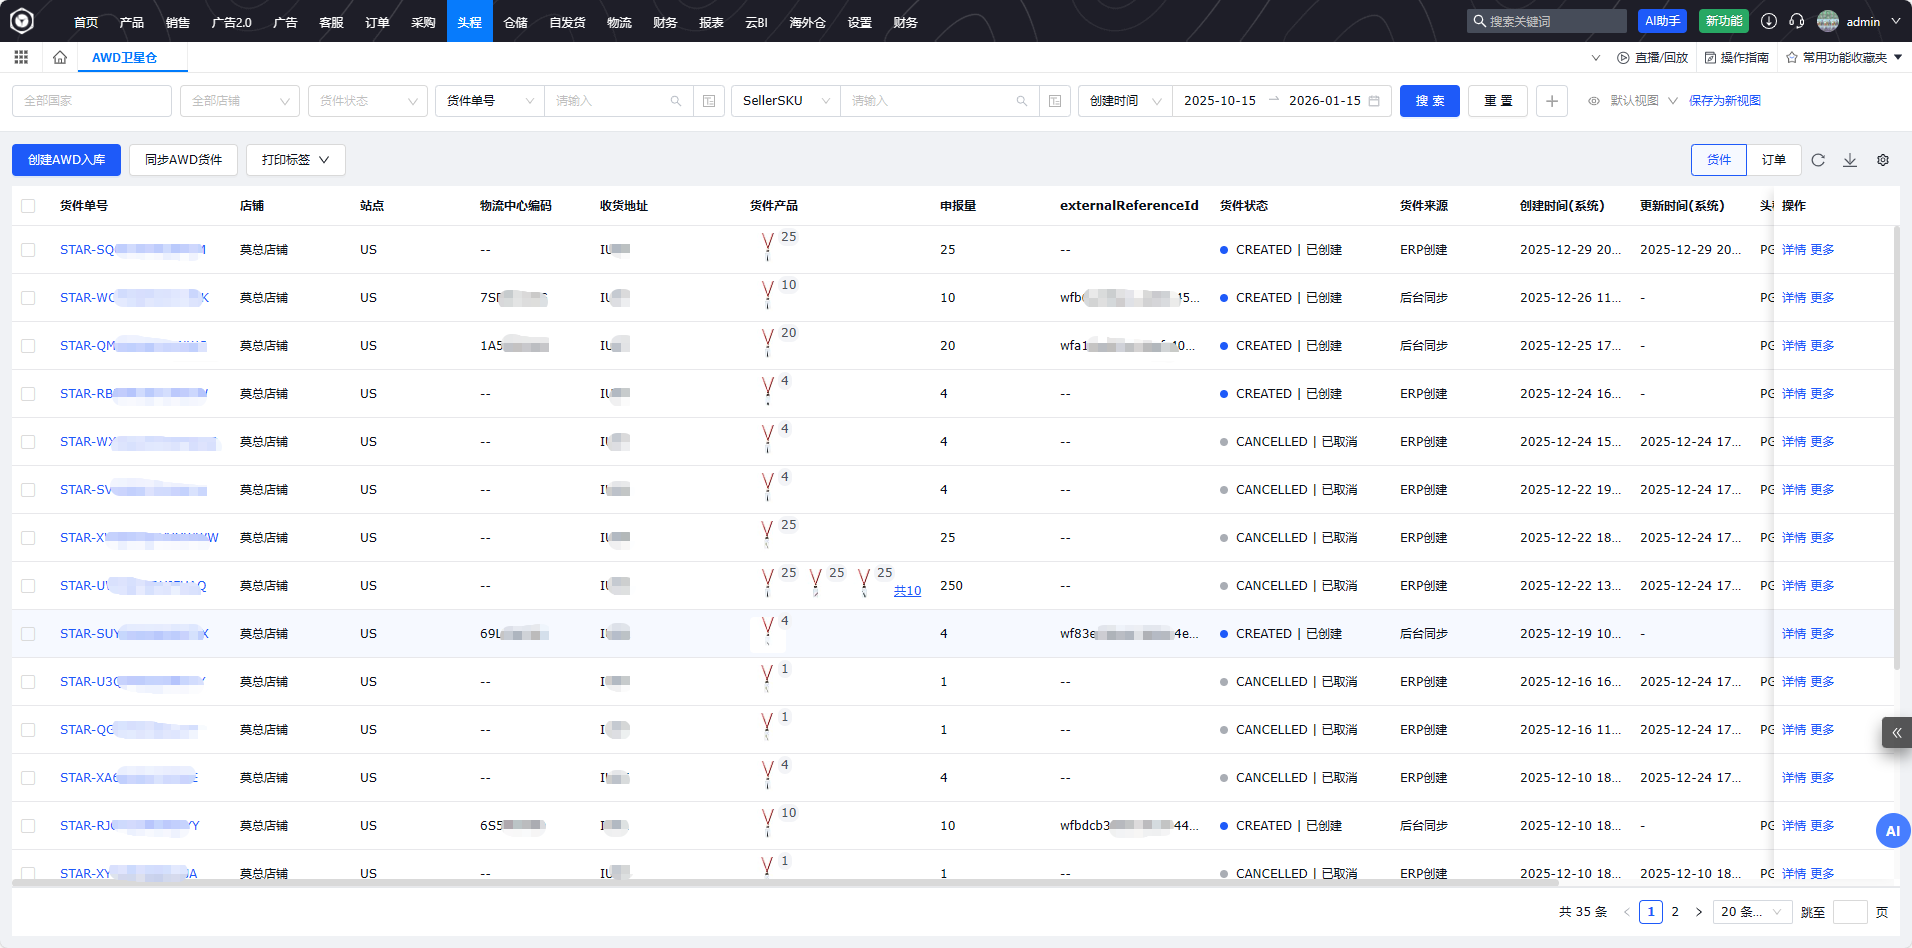The image size is (1912, 948).
Task: Open the app grid menu icon
Action: (x=21, y=58)
